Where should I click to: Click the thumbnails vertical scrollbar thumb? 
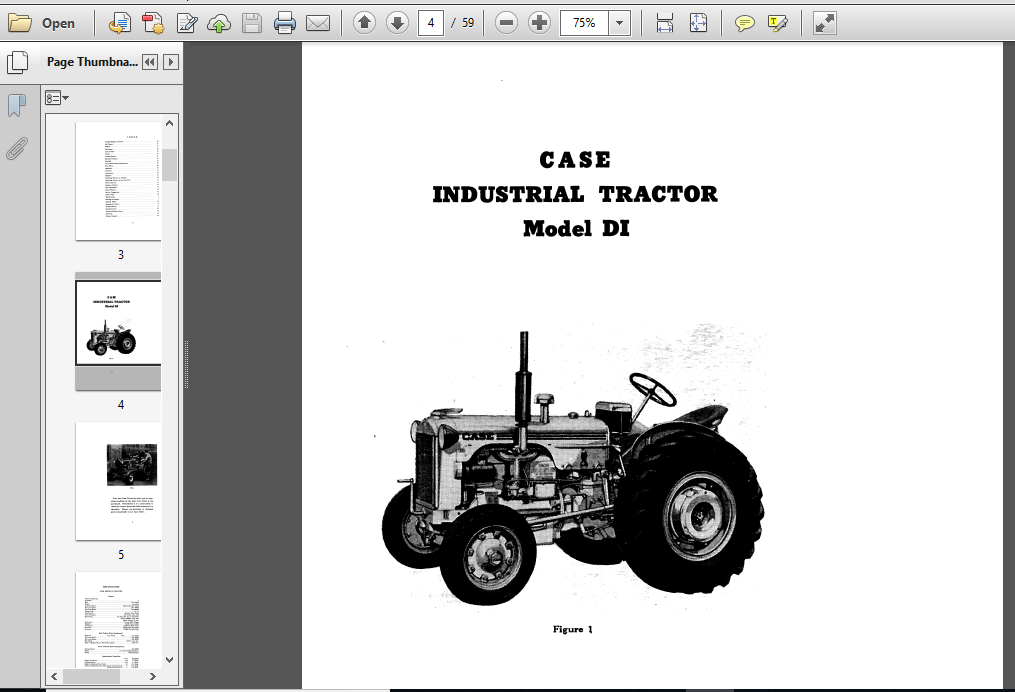click(x=170, y=165)
